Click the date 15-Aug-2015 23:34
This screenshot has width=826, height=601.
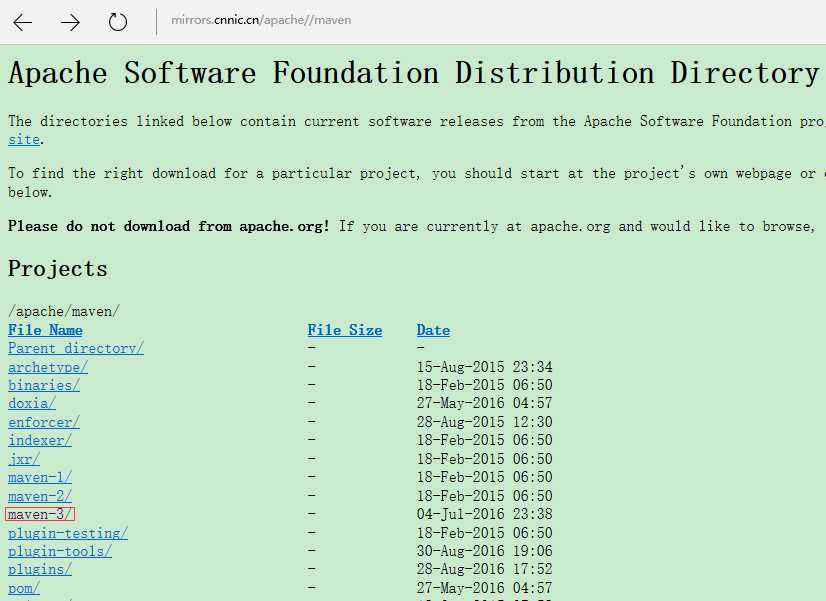[485, 367]
